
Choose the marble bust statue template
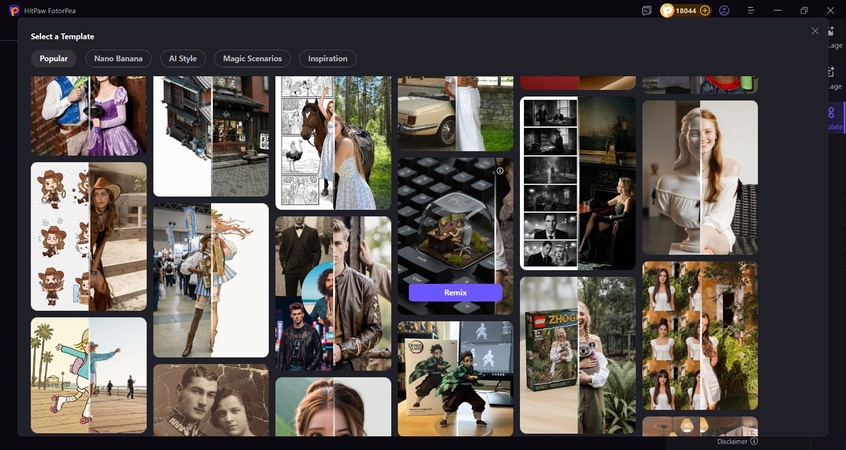coord(699,177)
